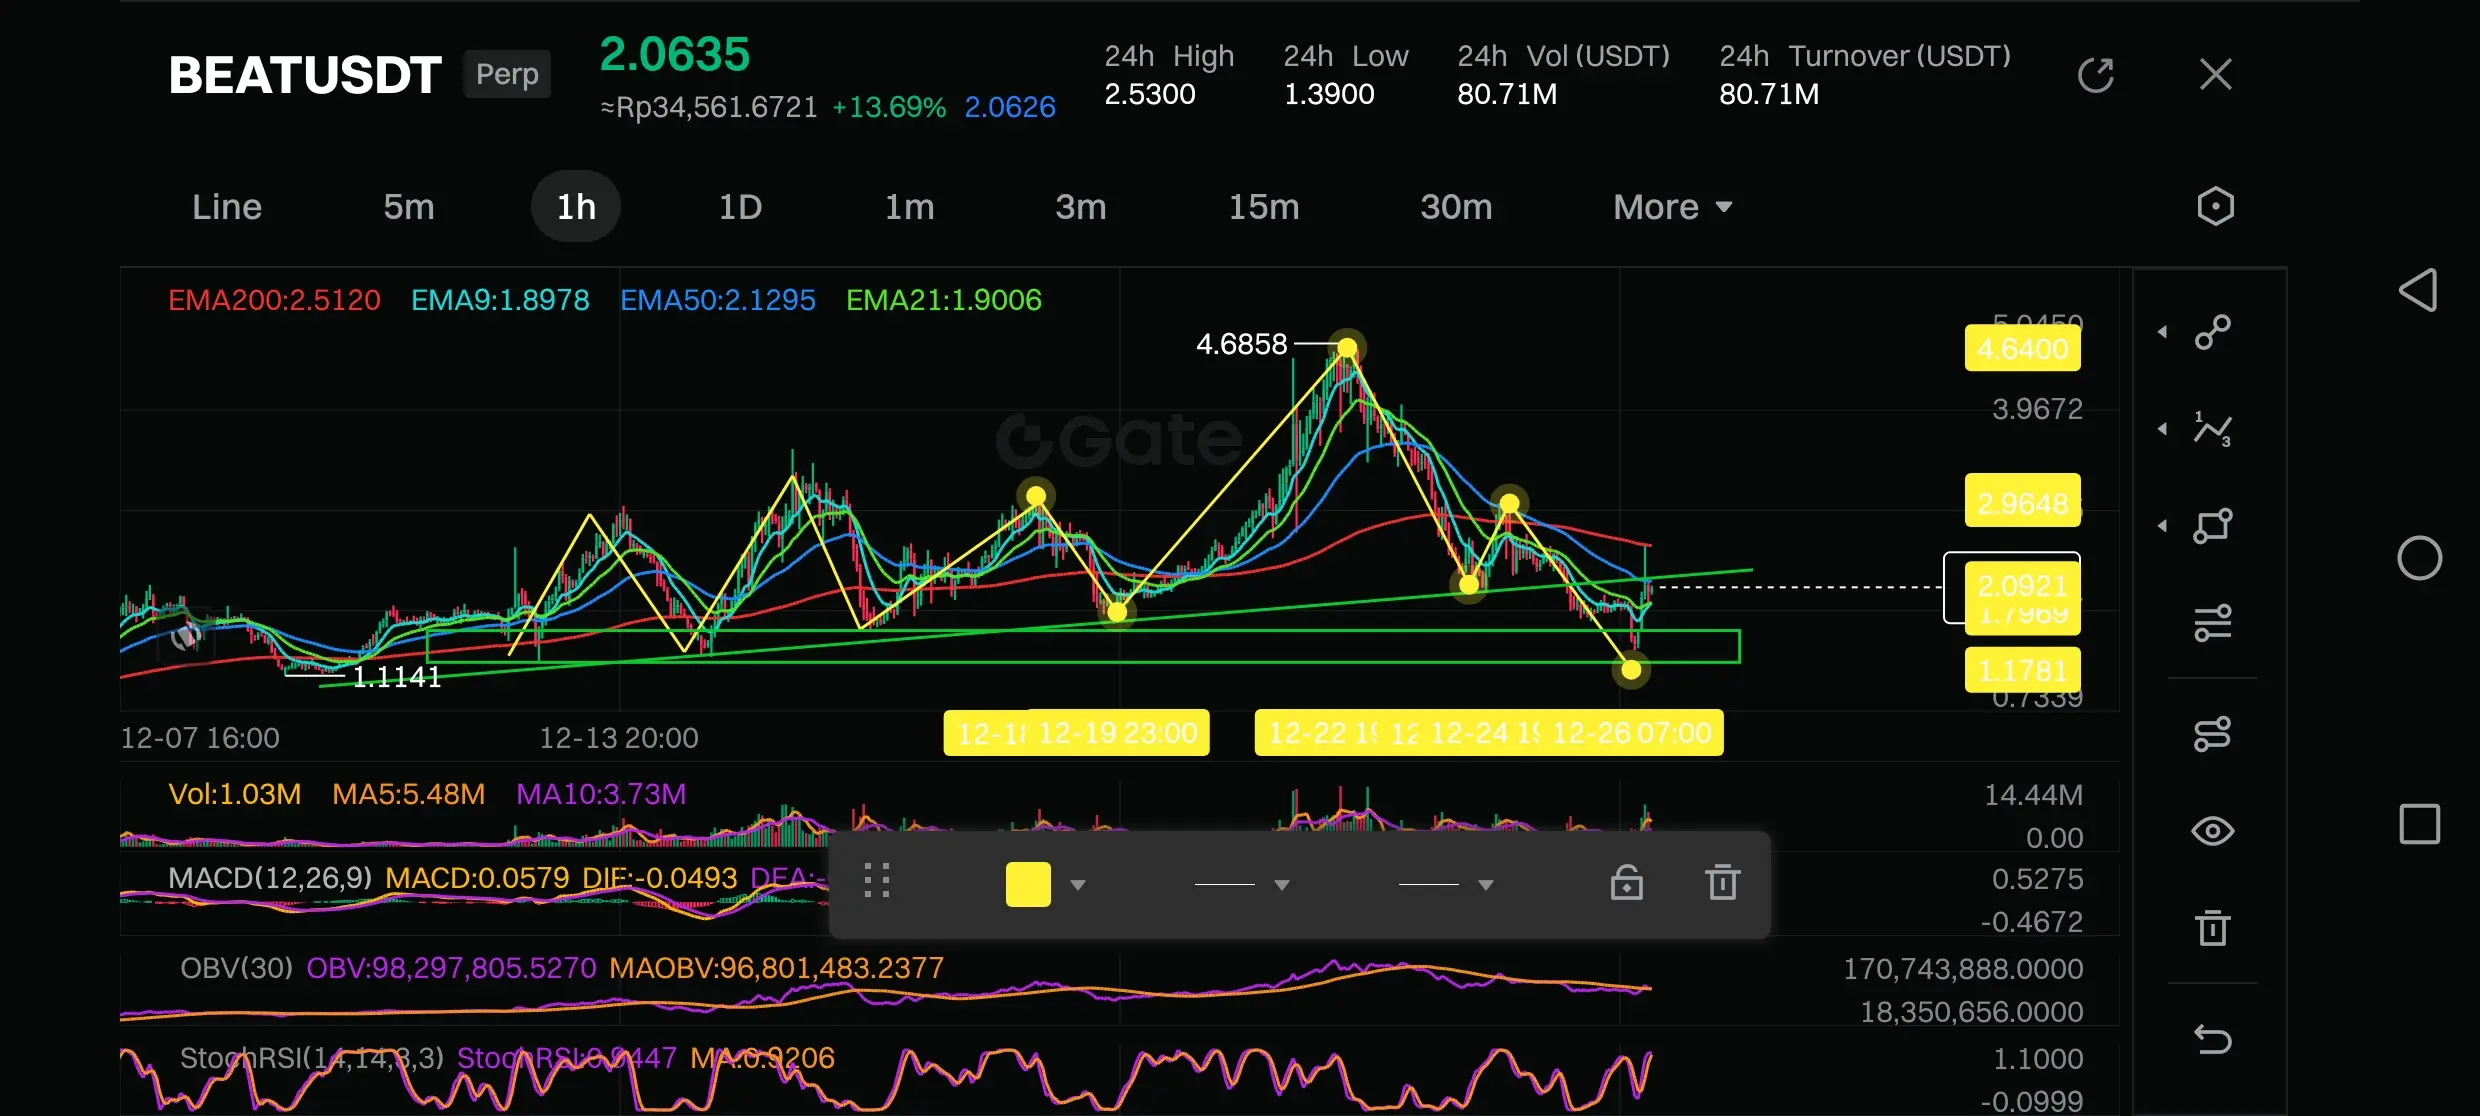Viewport: 2480px width, 1116px height.
Task: Open hexagon chart settings icon
Action: (2215, 207)
